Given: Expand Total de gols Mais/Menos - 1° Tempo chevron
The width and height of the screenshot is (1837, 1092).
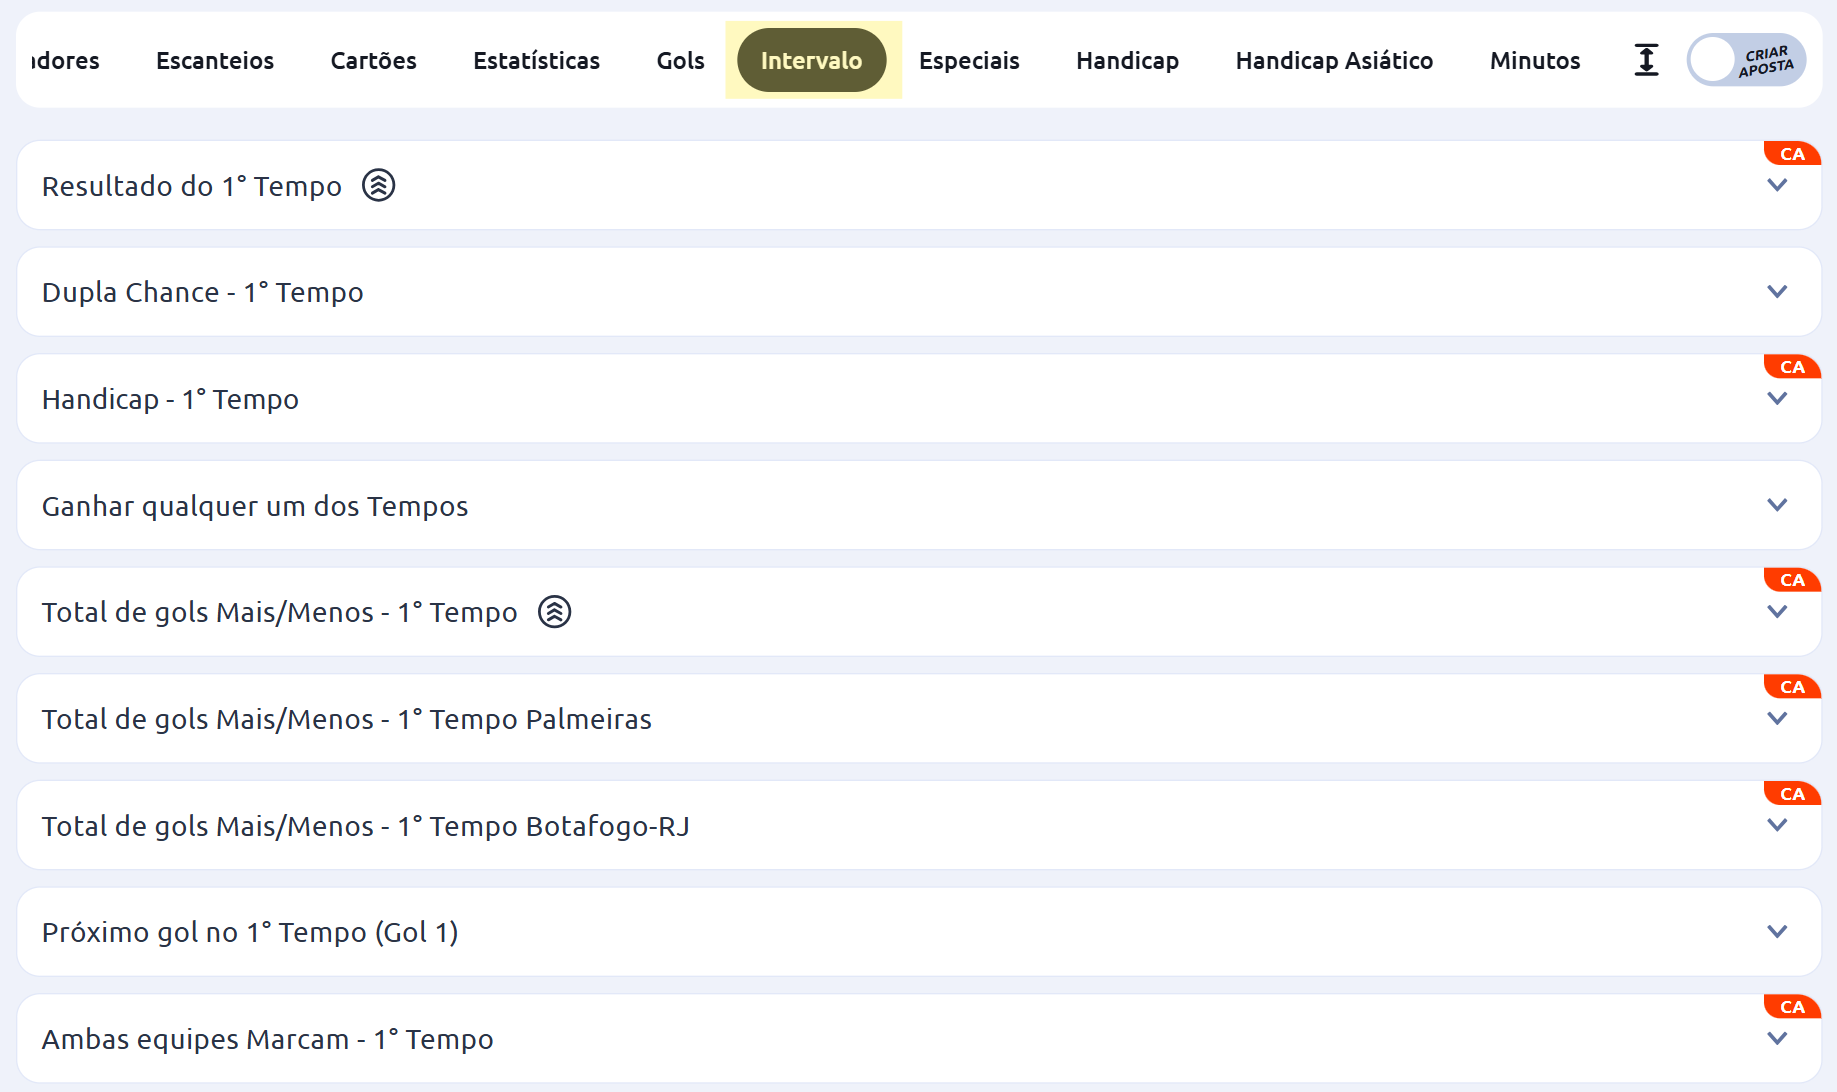Looking at the screenshot, I should pyautogui.click(x=1777, y=612).
